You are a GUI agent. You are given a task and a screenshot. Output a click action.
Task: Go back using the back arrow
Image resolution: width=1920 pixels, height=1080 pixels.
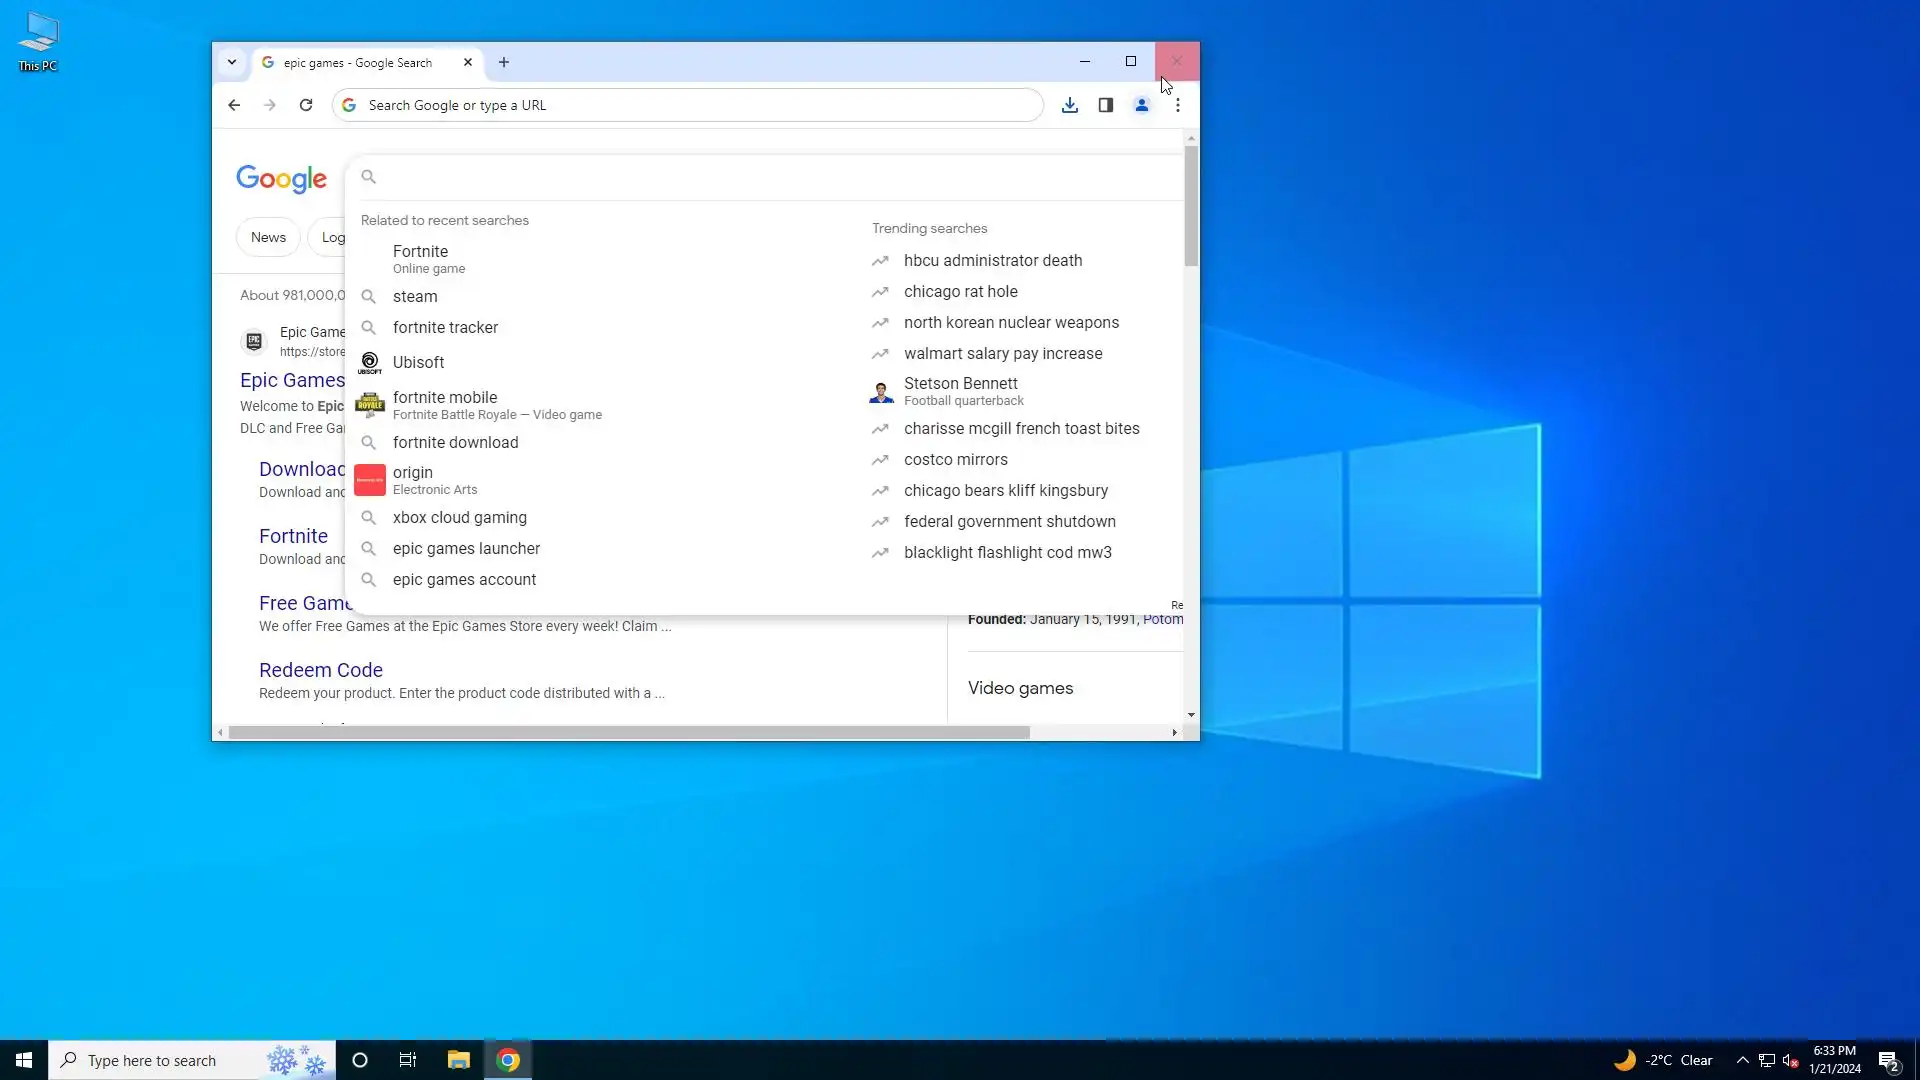tap(234, 105)
